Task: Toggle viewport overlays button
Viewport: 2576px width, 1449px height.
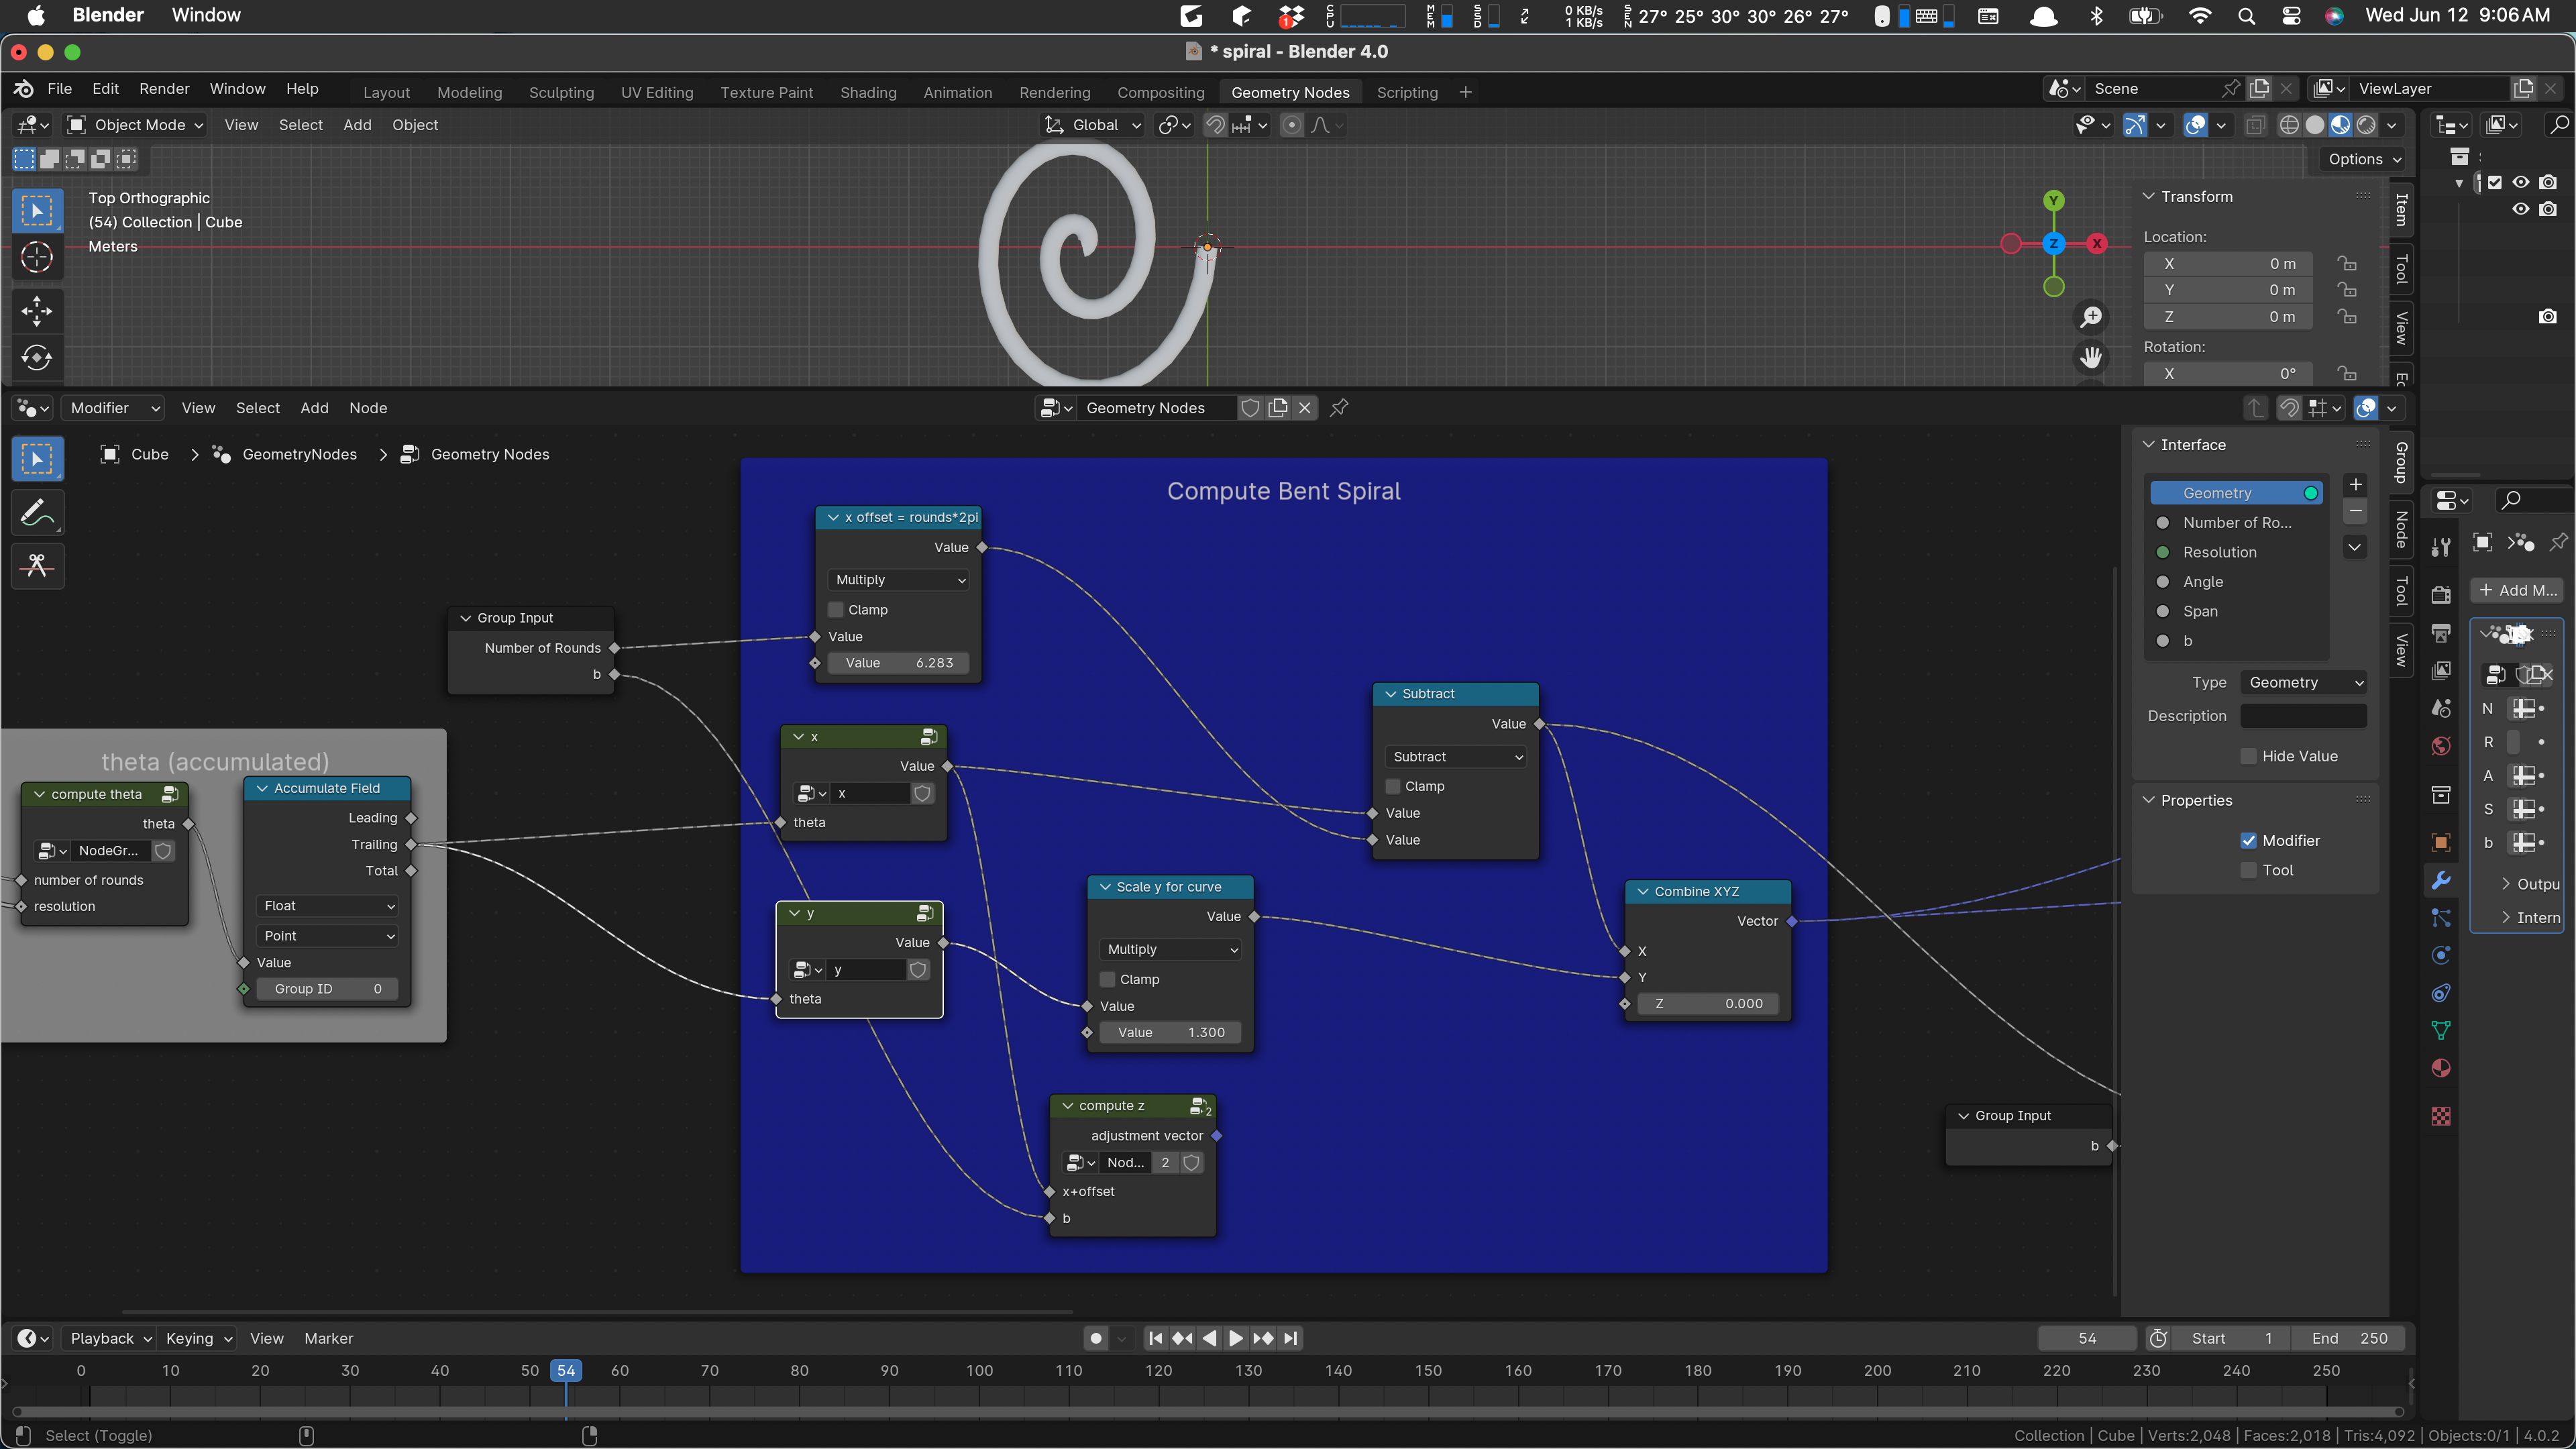Action: [2195, 125]
